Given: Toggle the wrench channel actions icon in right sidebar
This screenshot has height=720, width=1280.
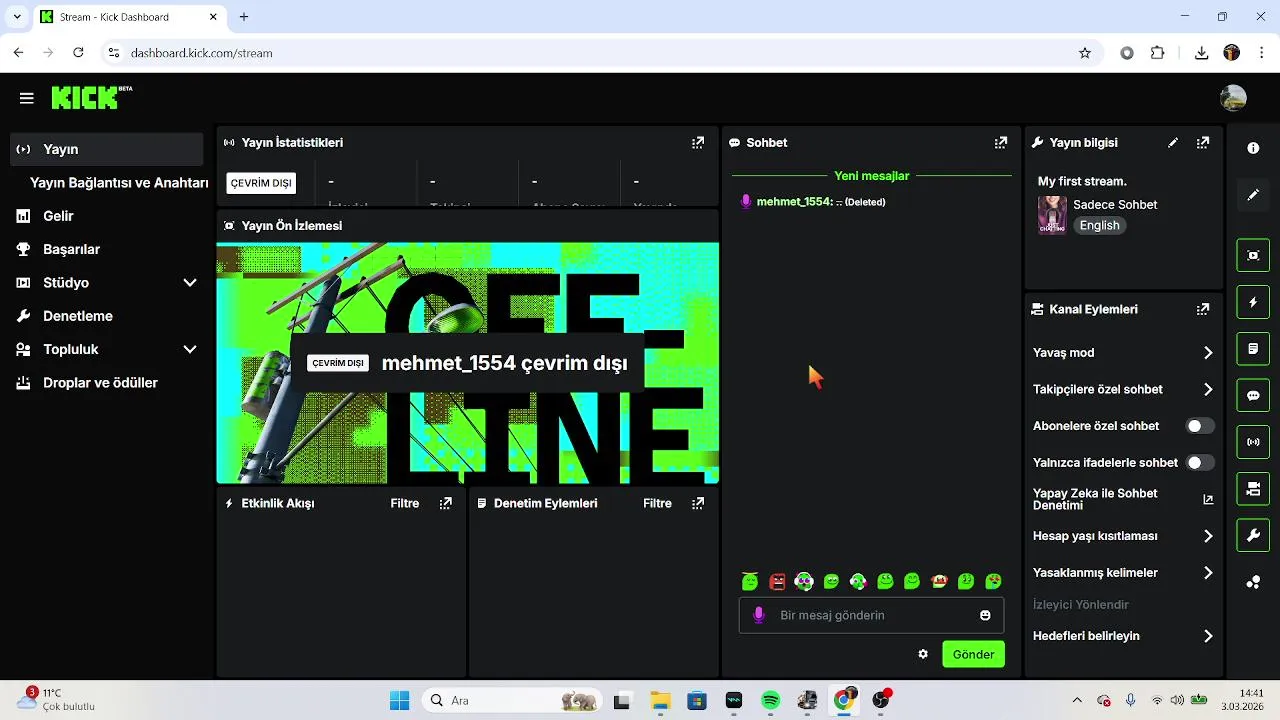Looking at the screenshot, I should click(1253, 536).
